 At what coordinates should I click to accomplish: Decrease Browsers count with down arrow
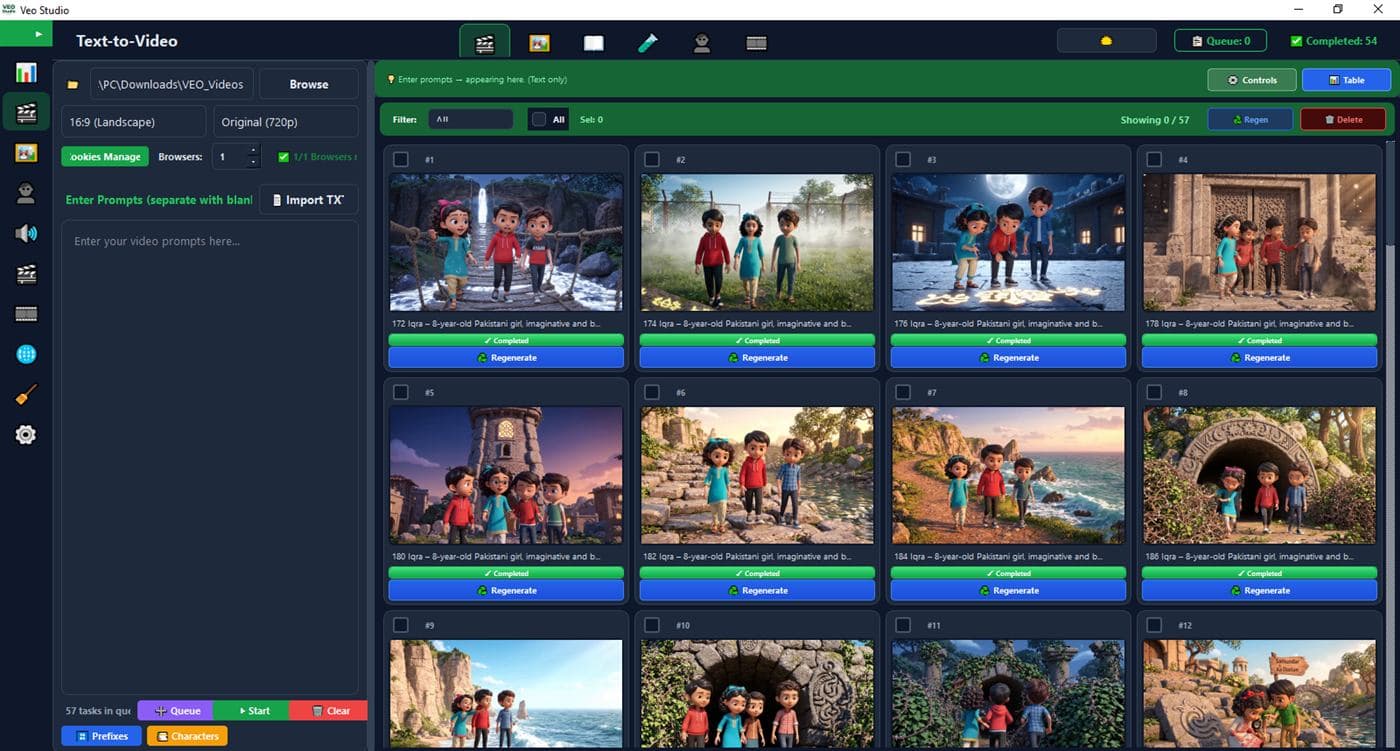[x=253, y=162]
